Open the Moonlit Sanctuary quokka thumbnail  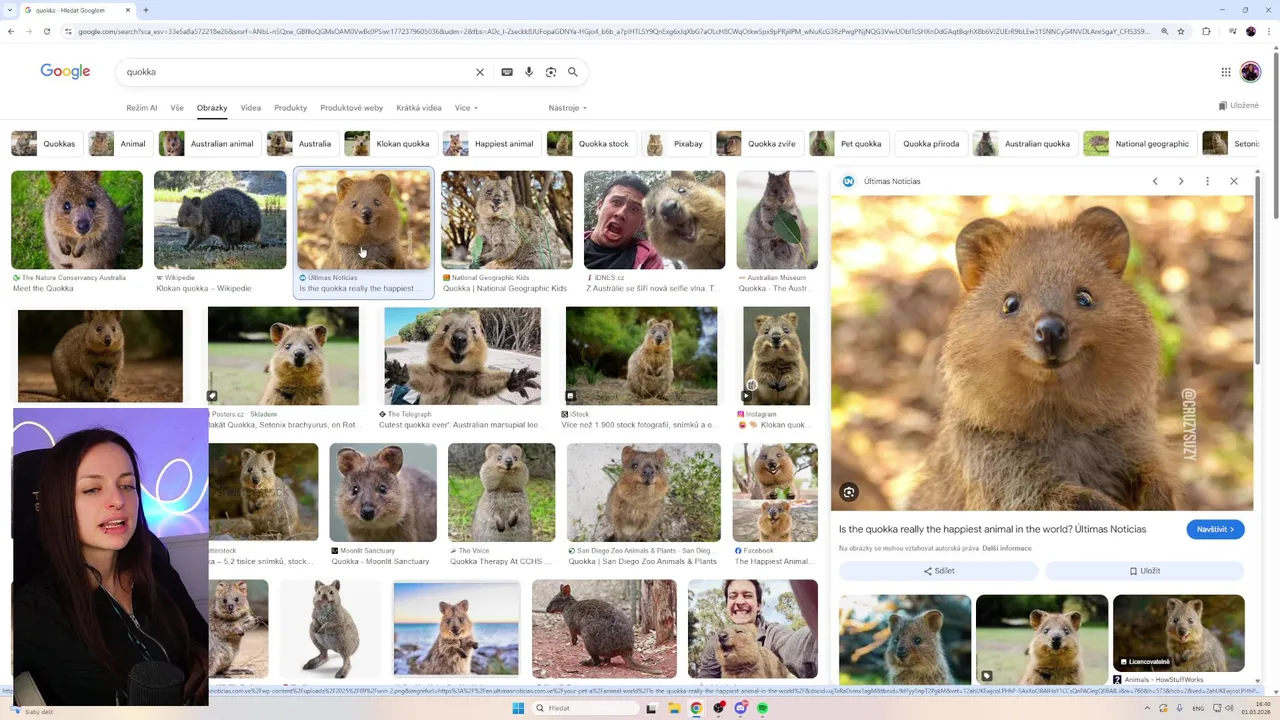(383, 493)
